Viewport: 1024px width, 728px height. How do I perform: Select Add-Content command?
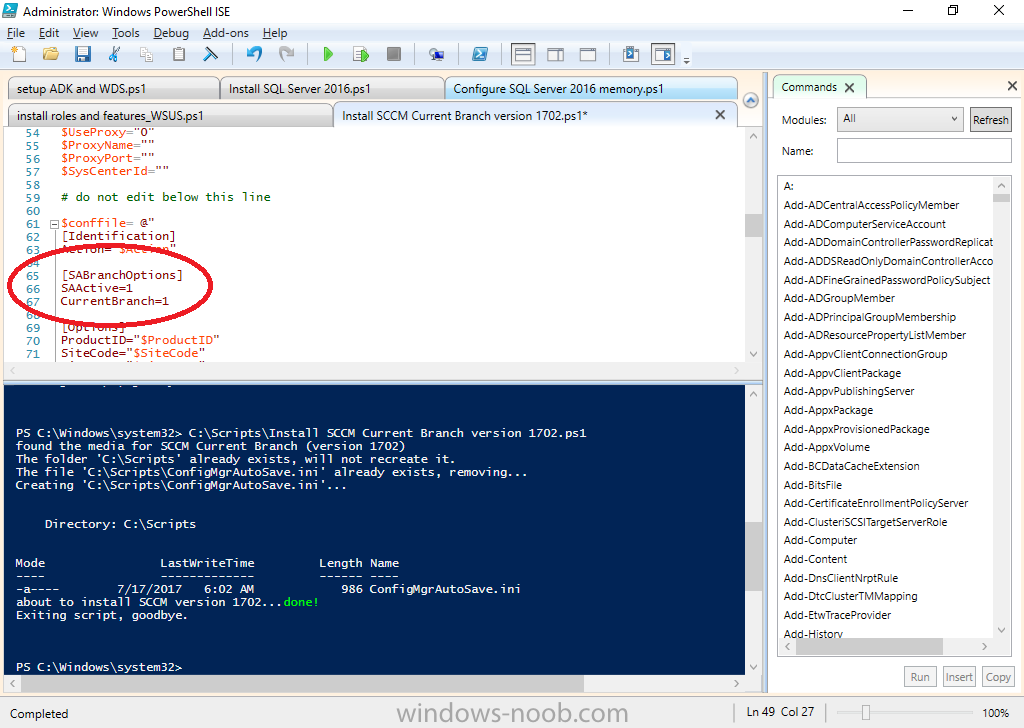815,559
